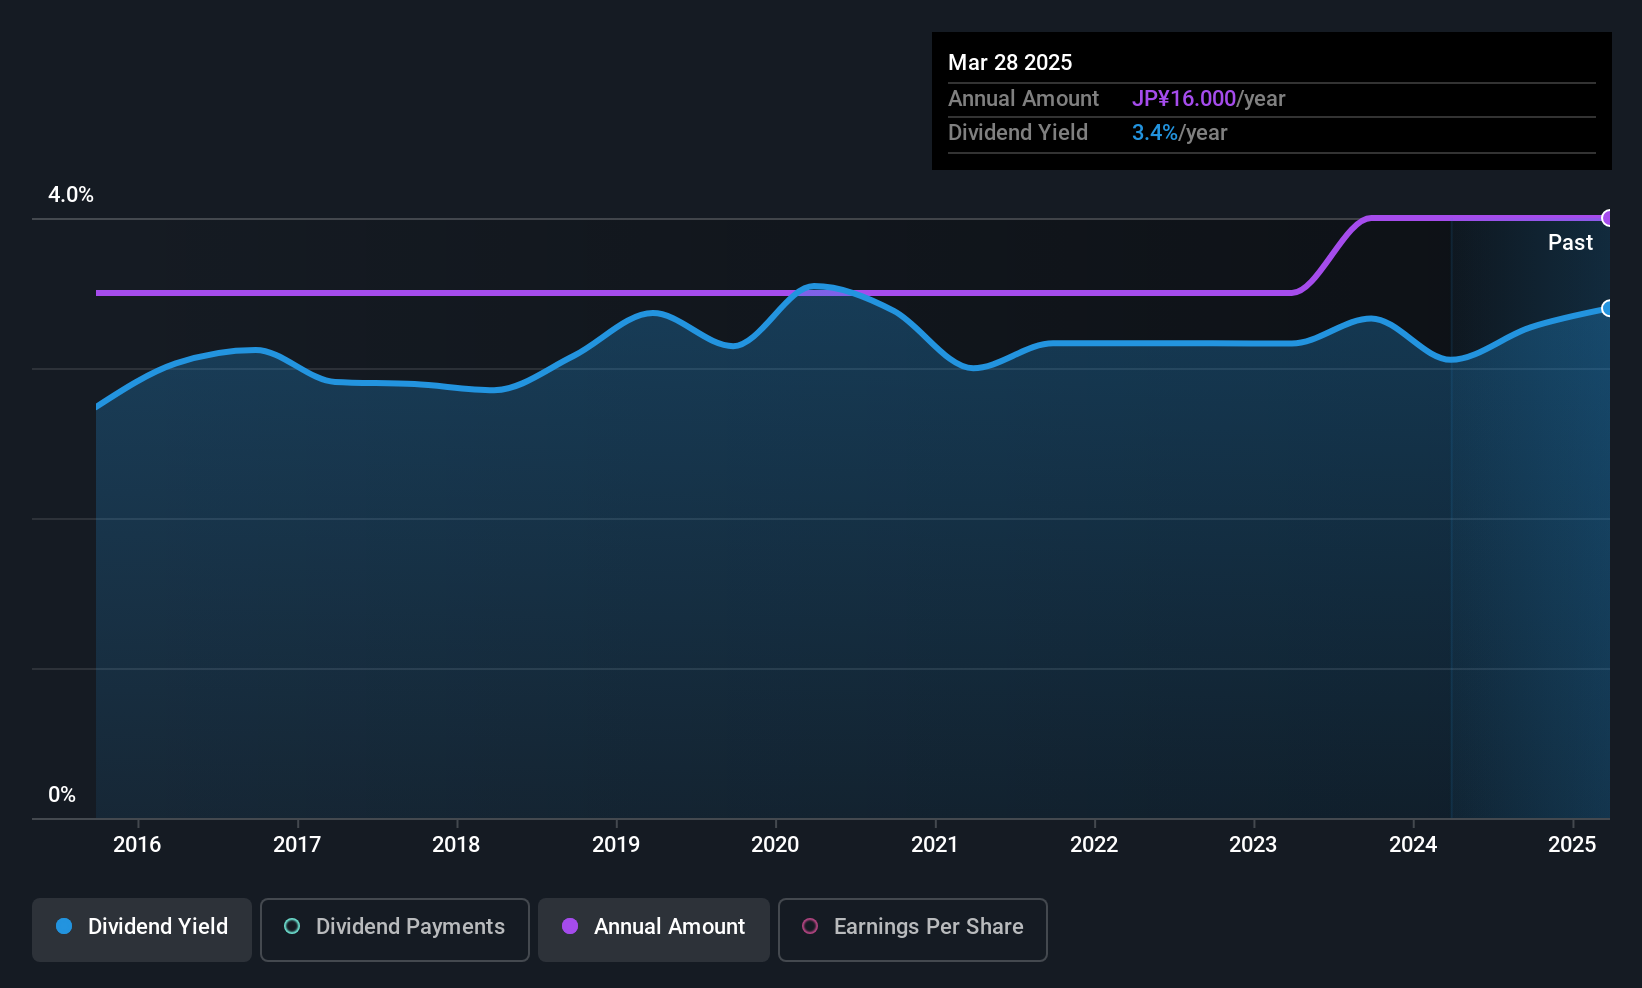Click the 2023 x-axis label
The height and width of the screenshot is (988, 1642).
pos(1253,844)
